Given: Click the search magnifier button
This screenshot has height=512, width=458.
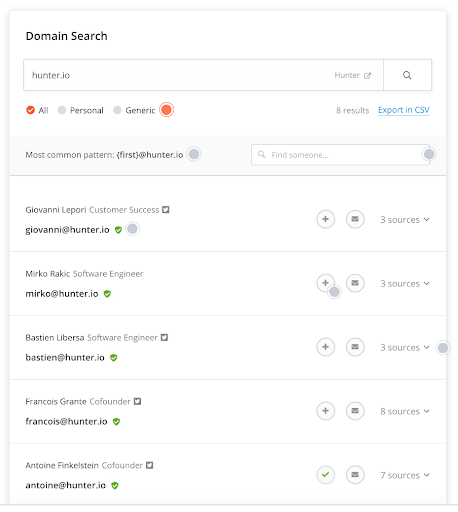Looking at the screenshot, I should pos(407,75).
